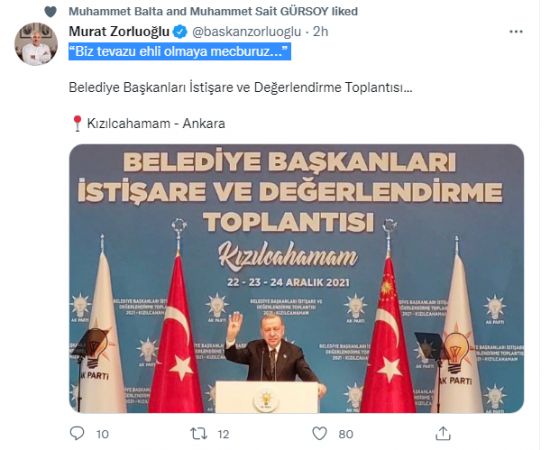
Task: Retweet this post via the retweet icon
Action: (x=199, y=434)
